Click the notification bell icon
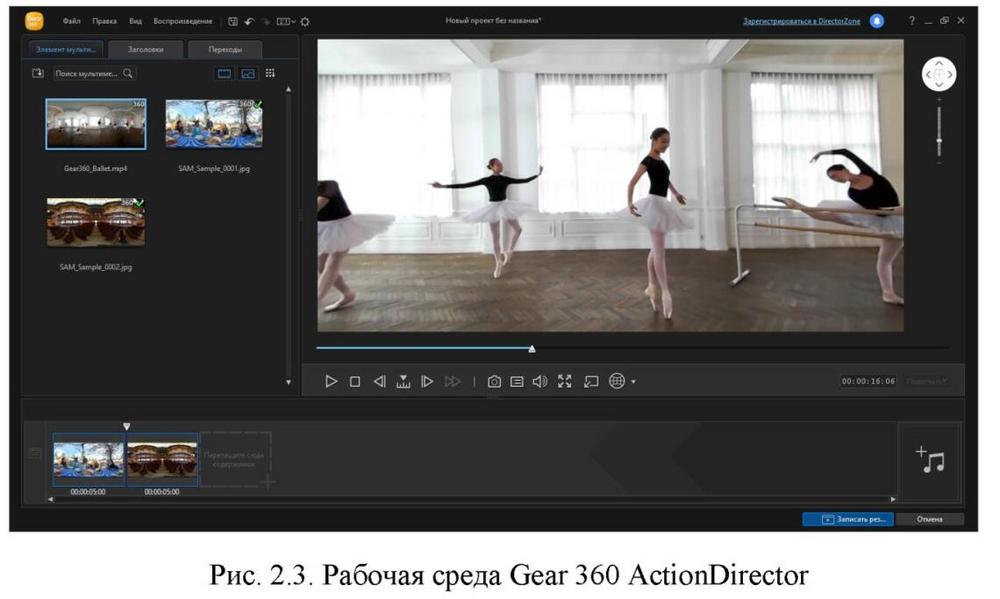 tap(876, 20)
